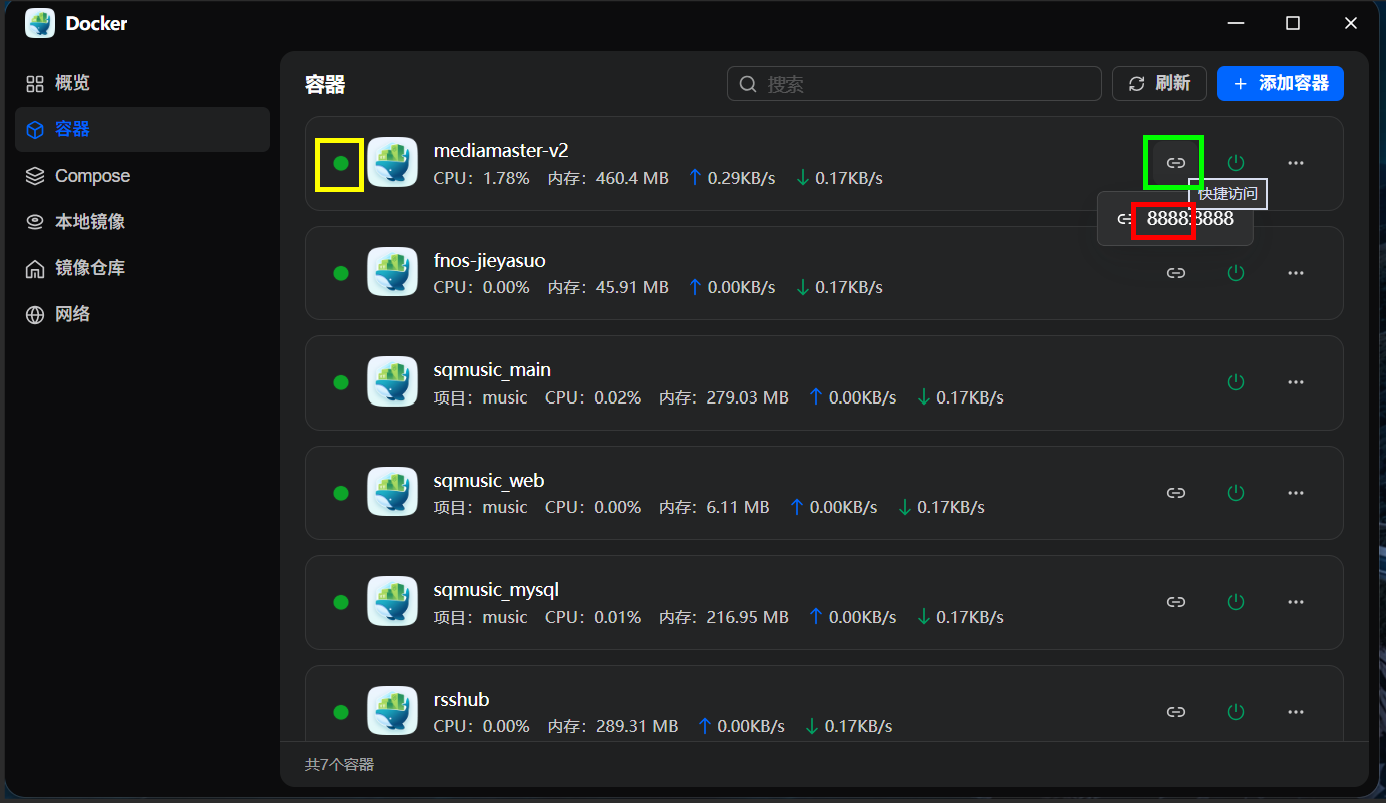Click sqmusic_main memory value 279.03 MB
Viewport: 1386px width, 803px height.
[748, 397]
